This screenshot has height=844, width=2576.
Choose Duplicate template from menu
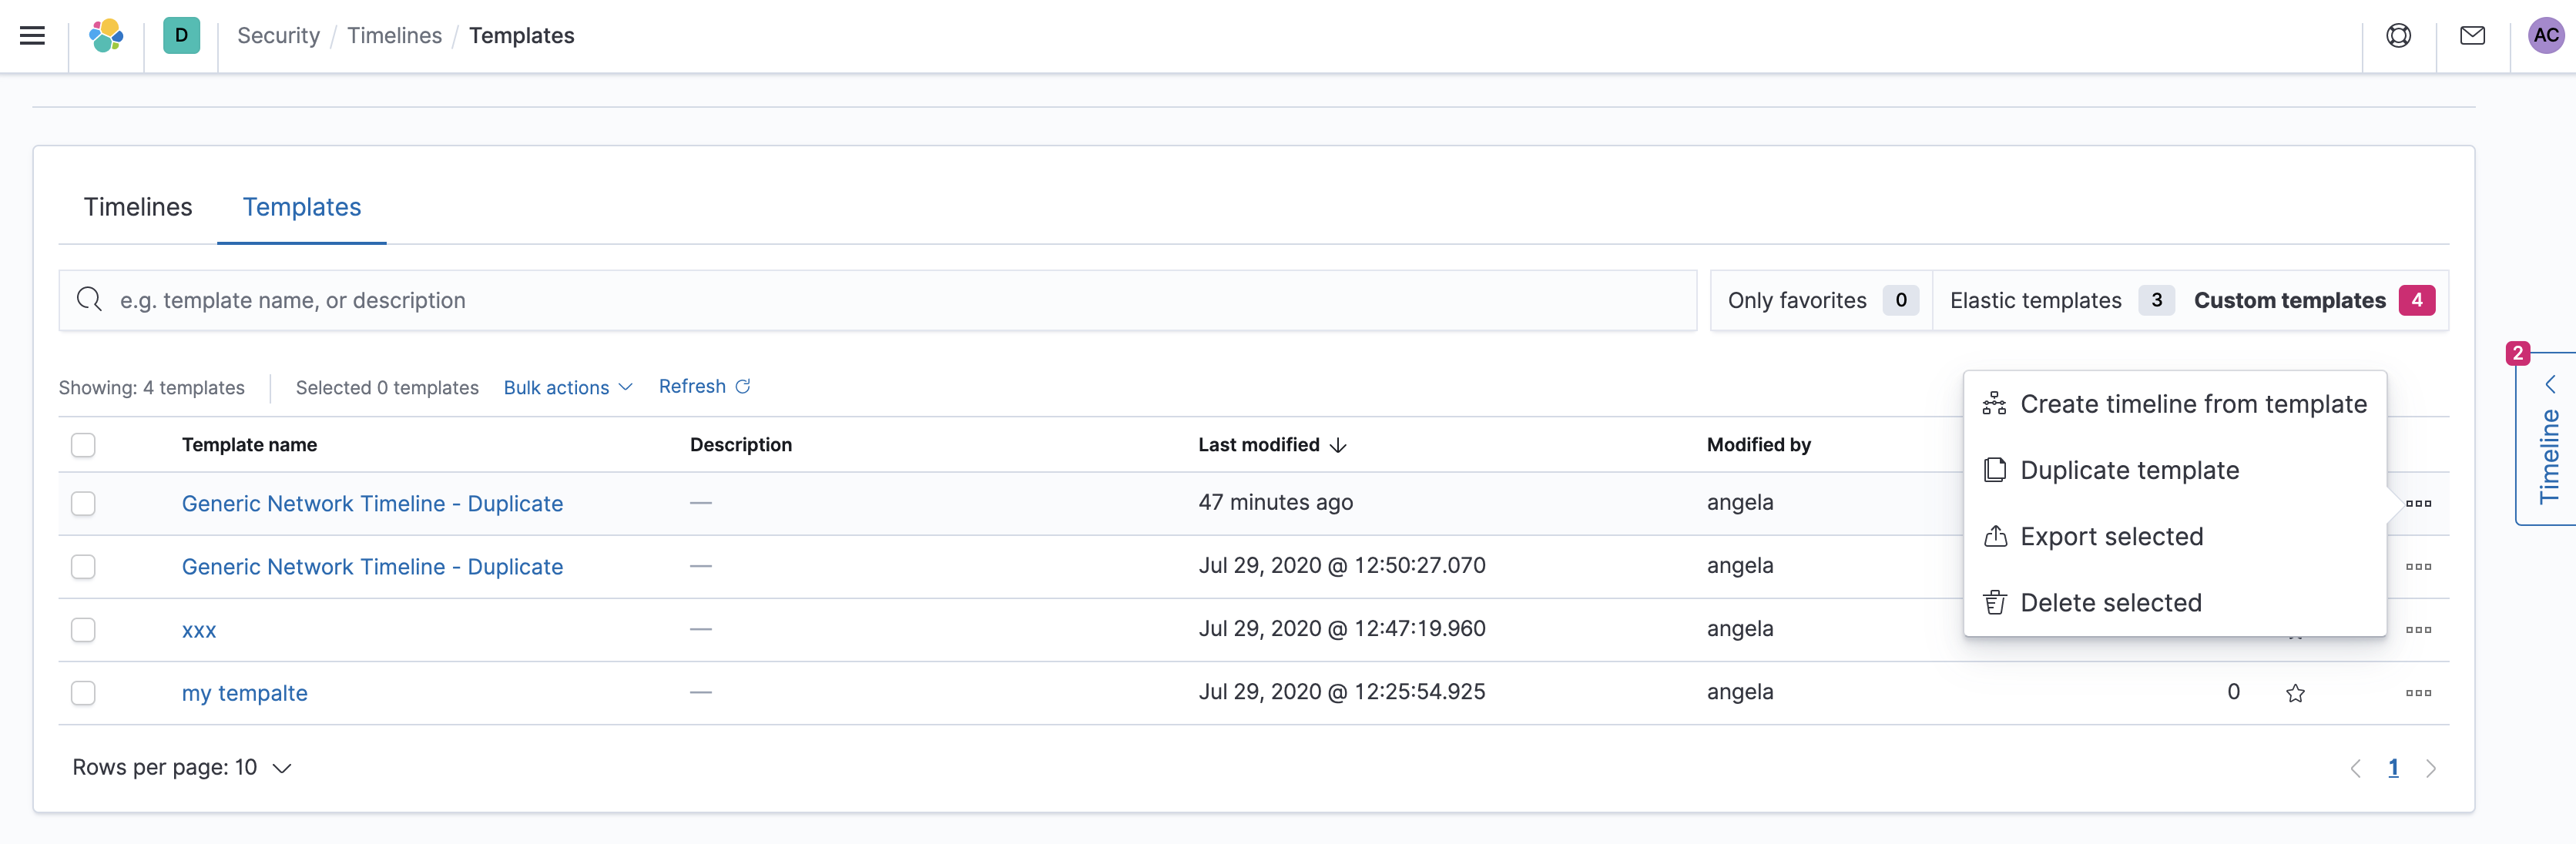pos(2129,470)
